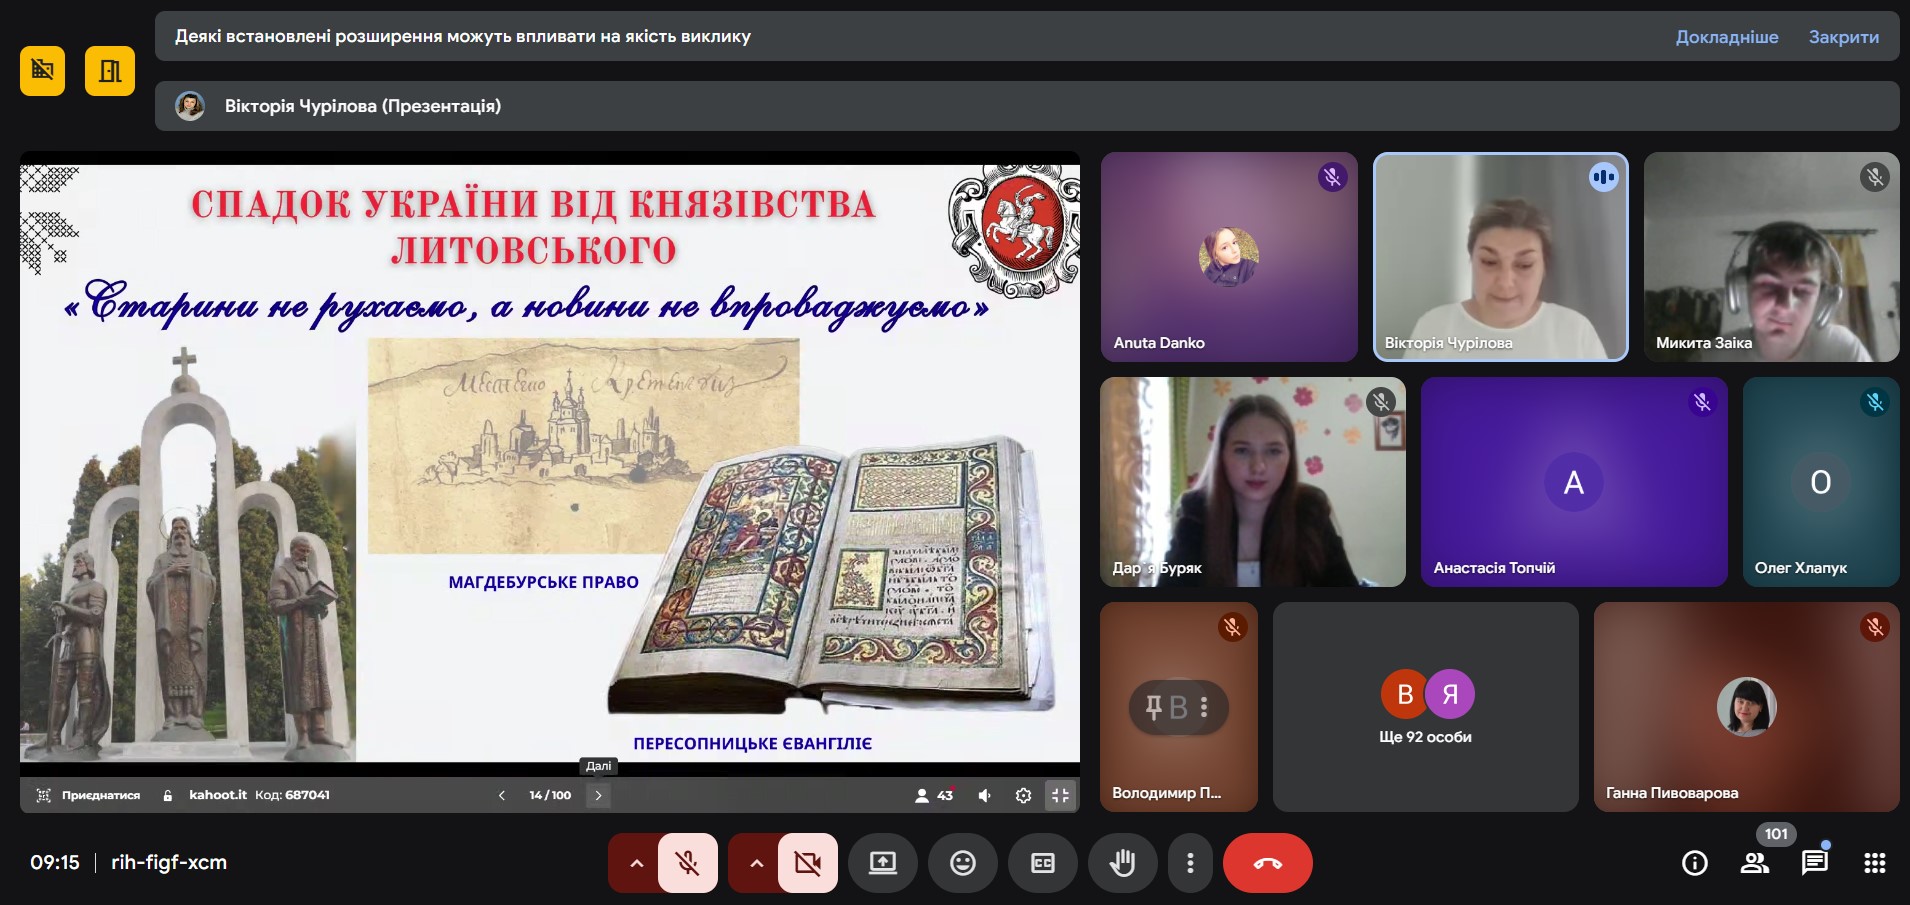The image size is (1910, 905).
Task: Click Дар'я Буряк video tile
Action: click(1253, 482)
